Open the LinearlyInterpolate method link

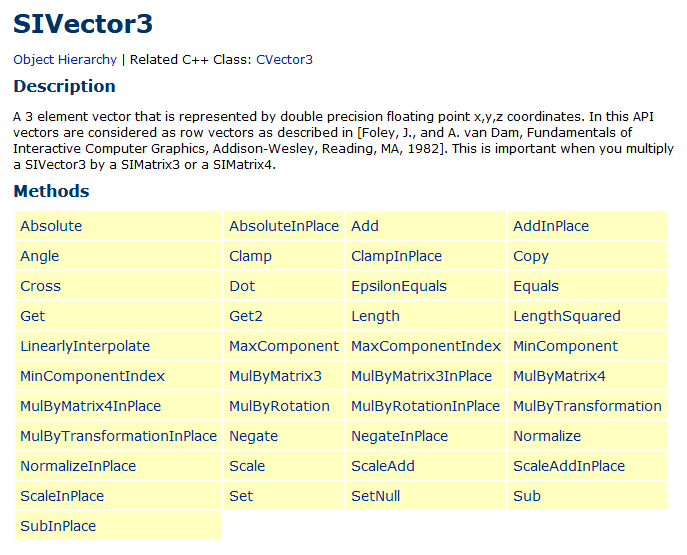pyautogui.click(x=85, y=346)
